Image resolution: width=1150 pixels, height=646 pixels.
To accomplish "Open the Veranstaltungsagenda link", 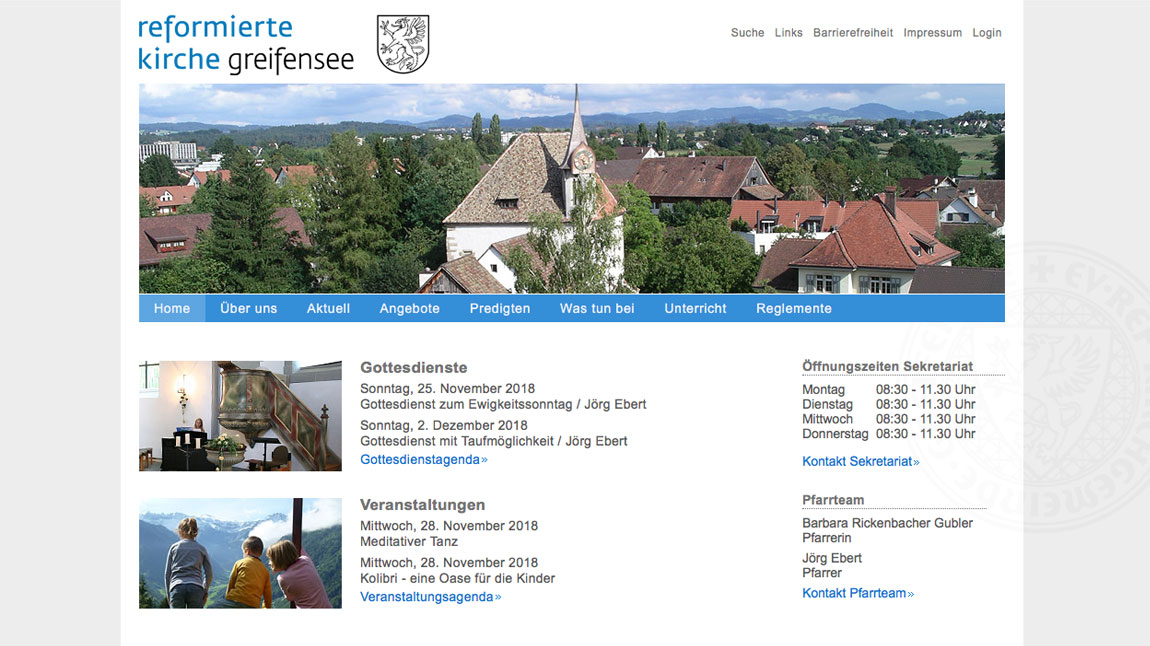I will tap(431, 597).
